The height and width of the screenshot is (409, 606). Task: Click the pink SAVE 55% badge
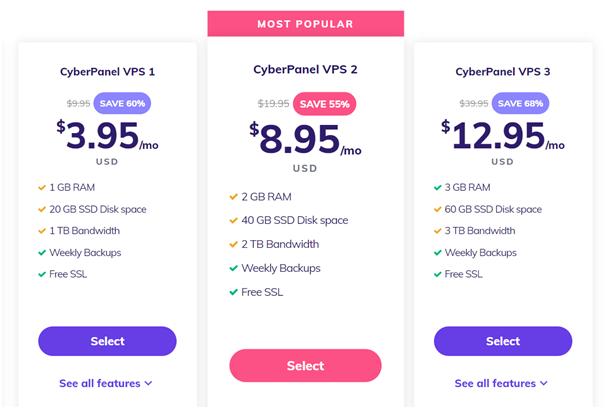coord(324,104)
